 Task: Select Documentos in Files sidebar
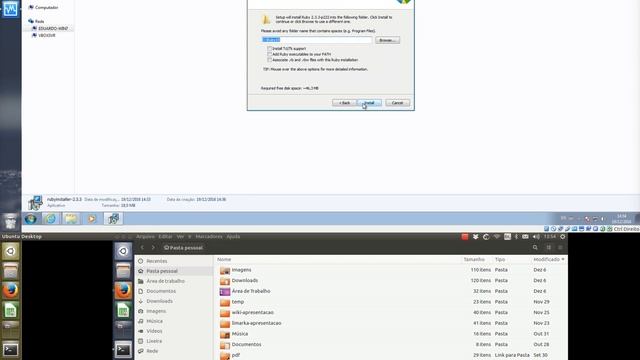161,291
